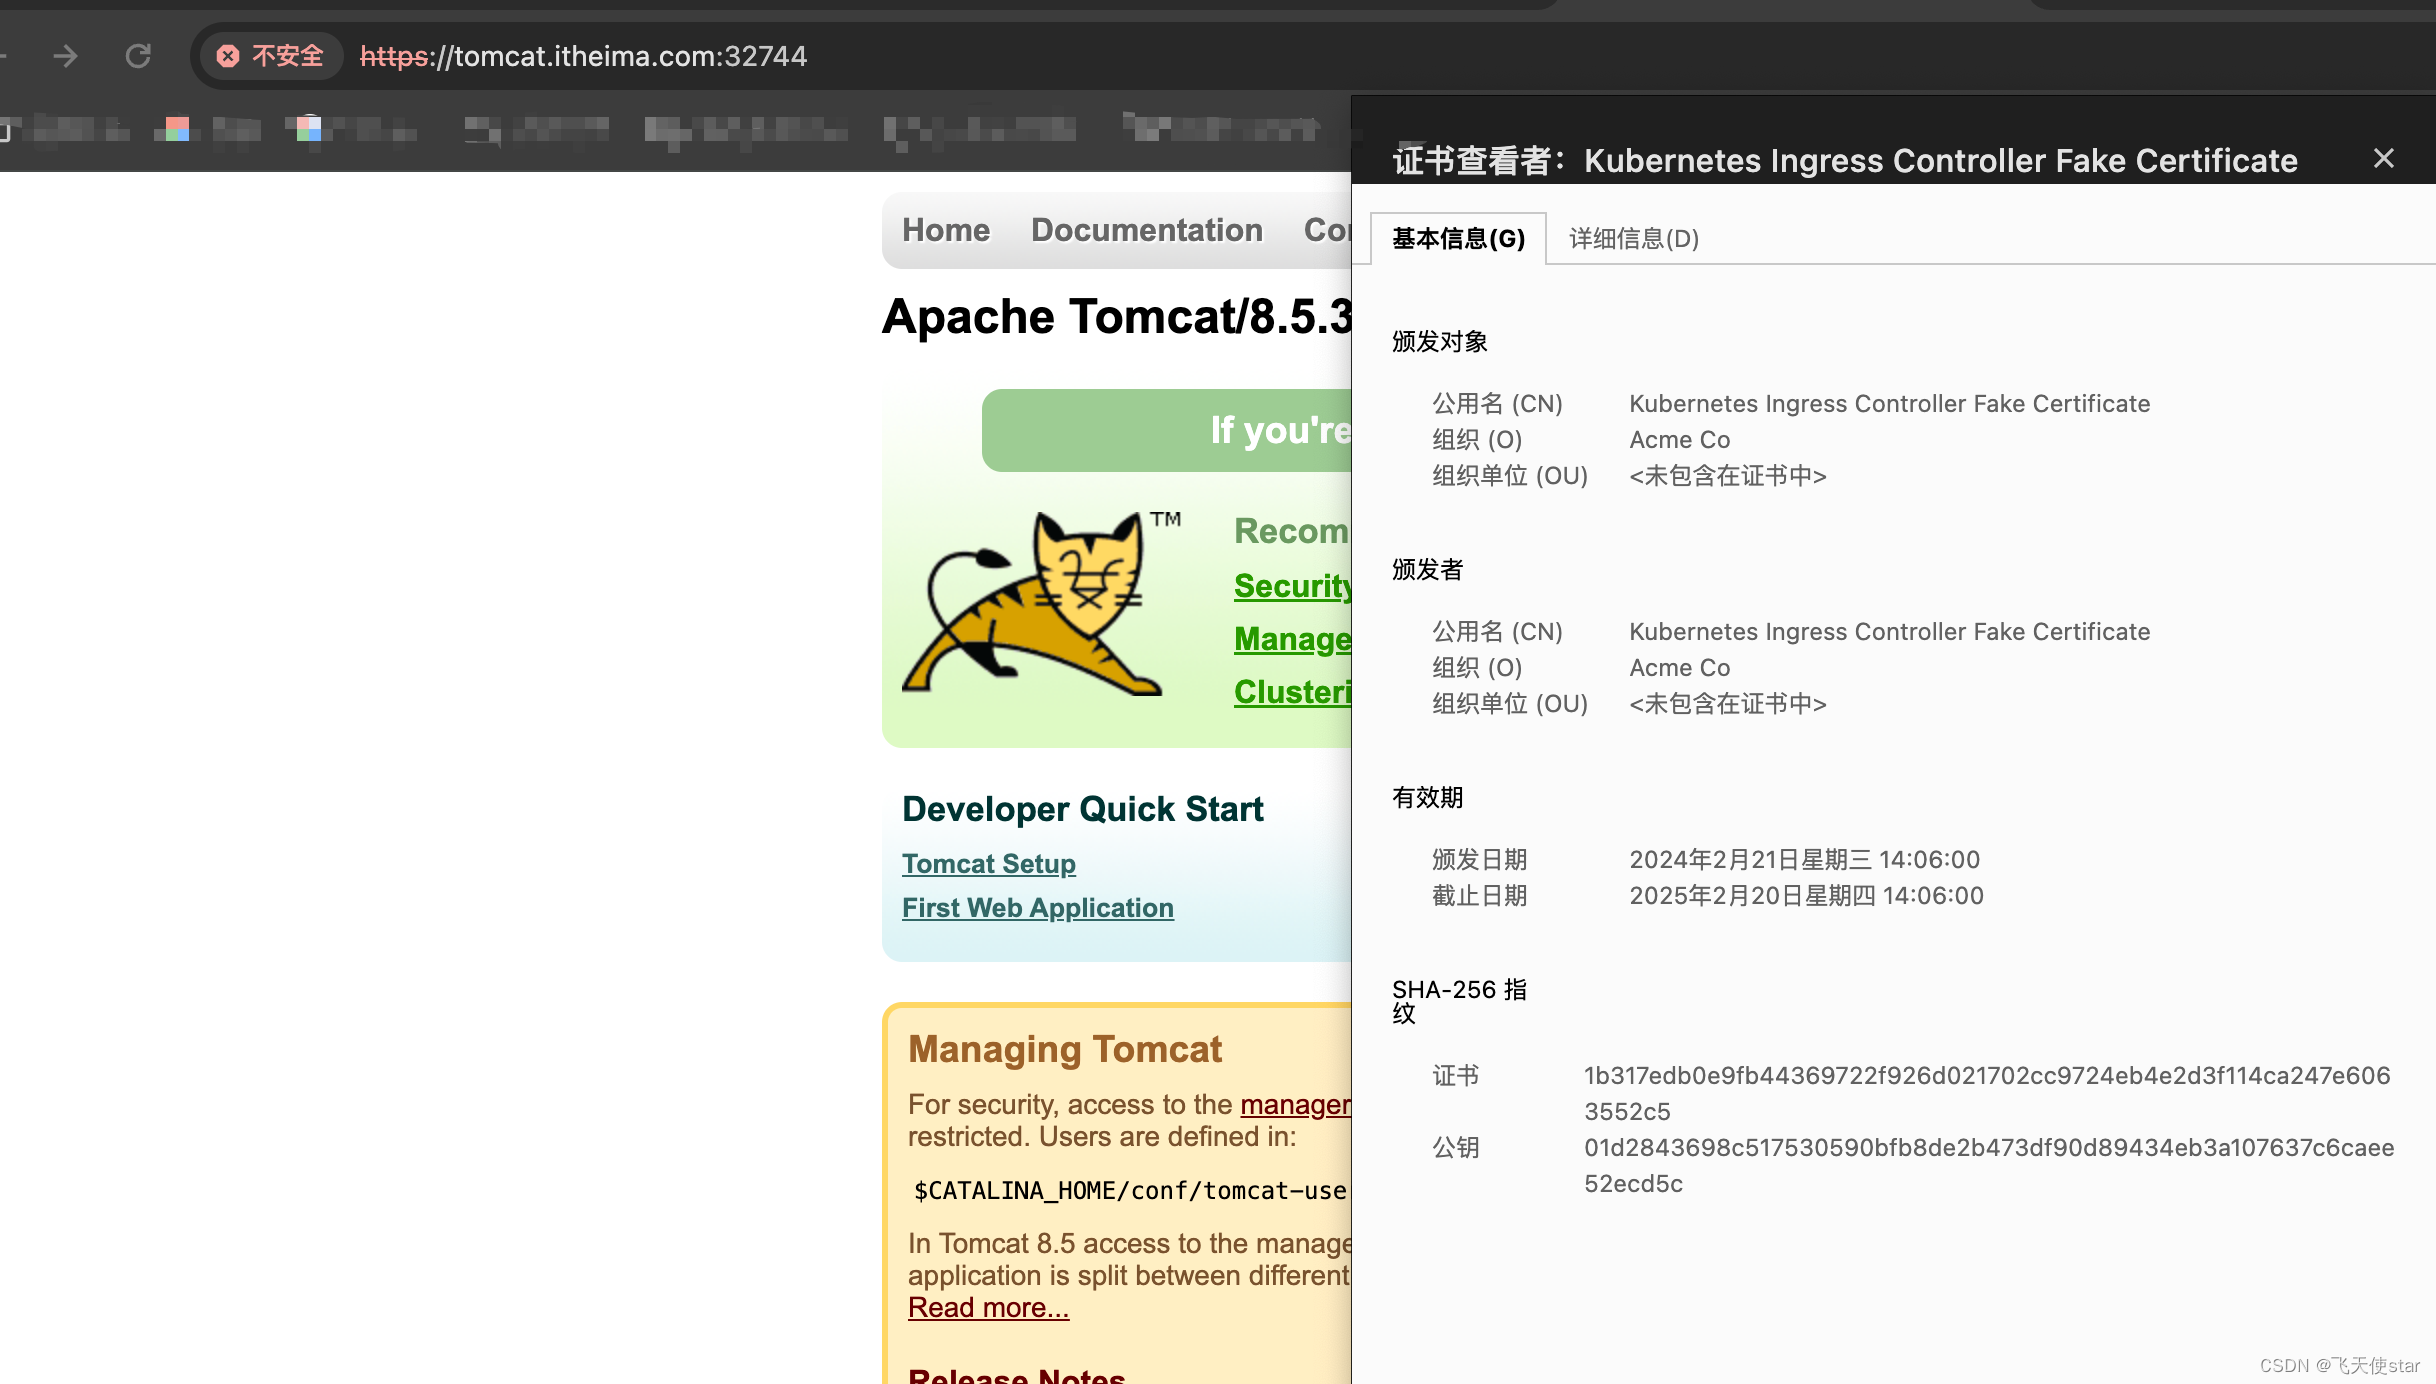The image size is (2436, 1384).
Task: Click the Tomcat Setup hyperlink
Action: point(987,864)
